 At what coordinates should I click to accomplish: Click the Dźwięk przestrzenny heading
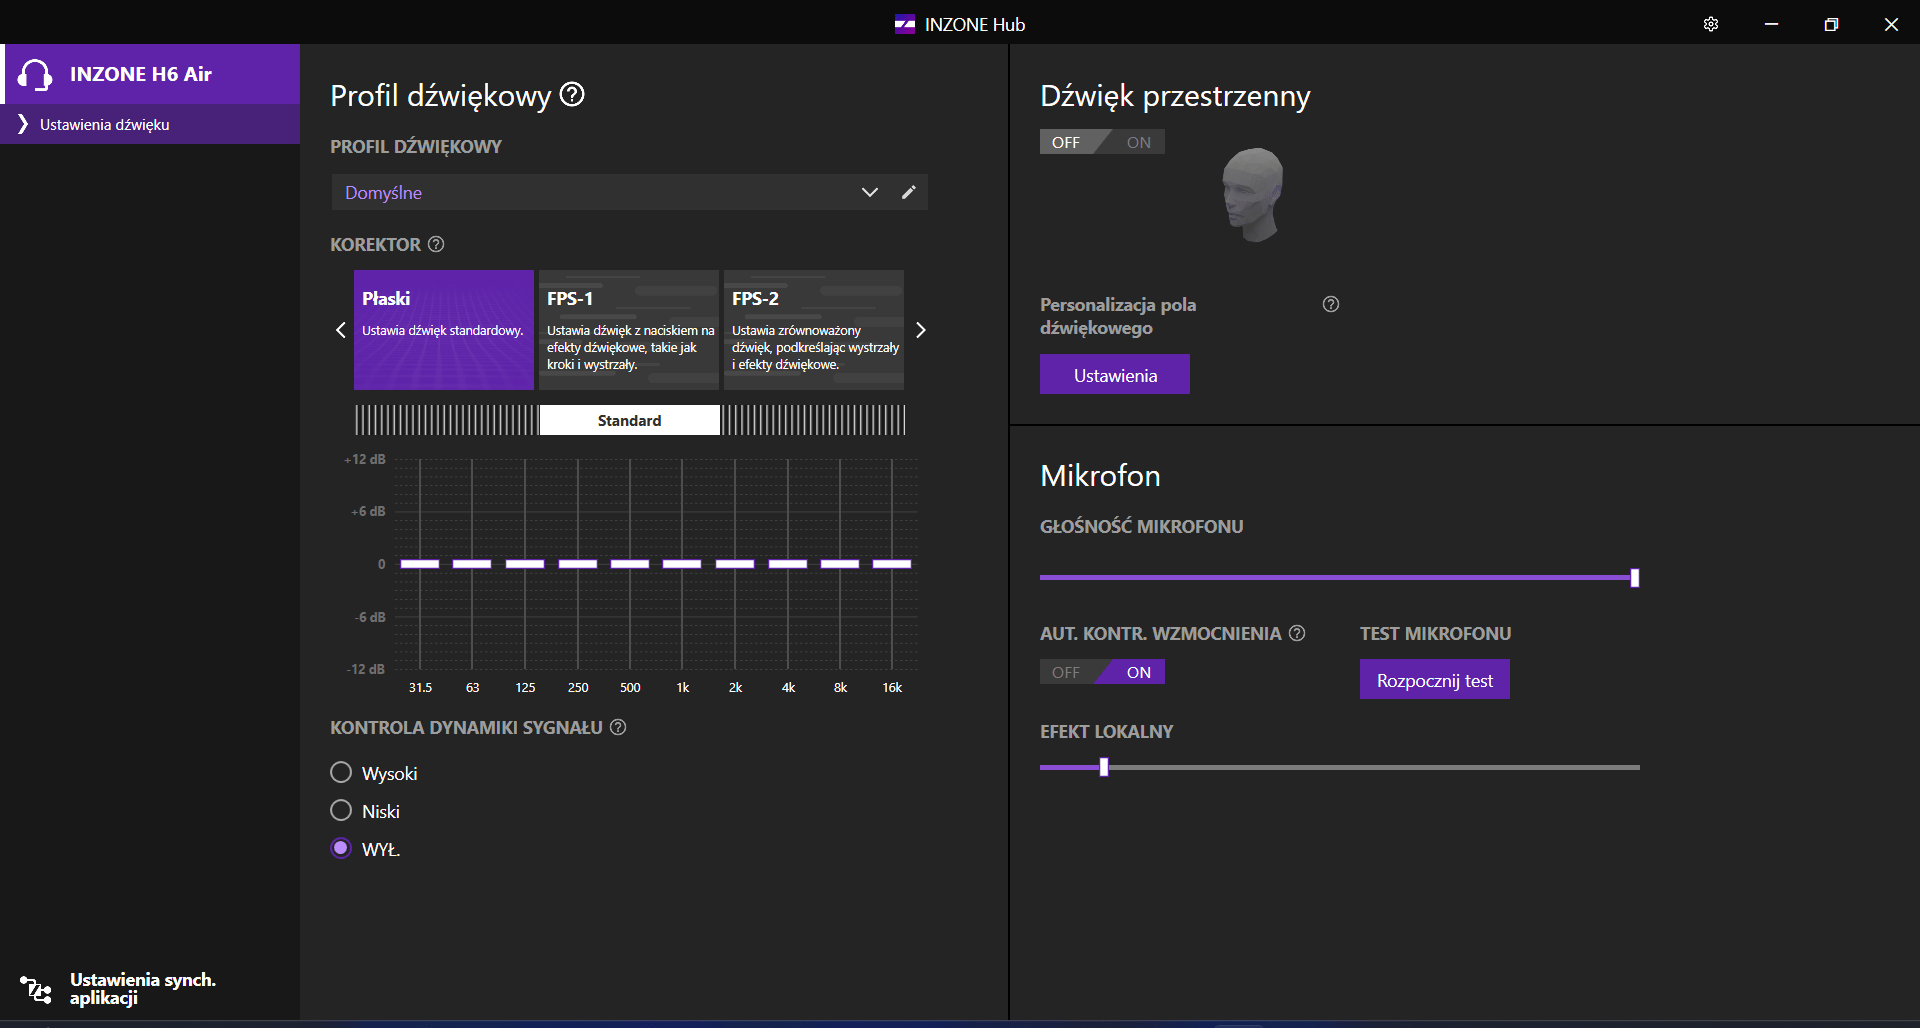1175,96
